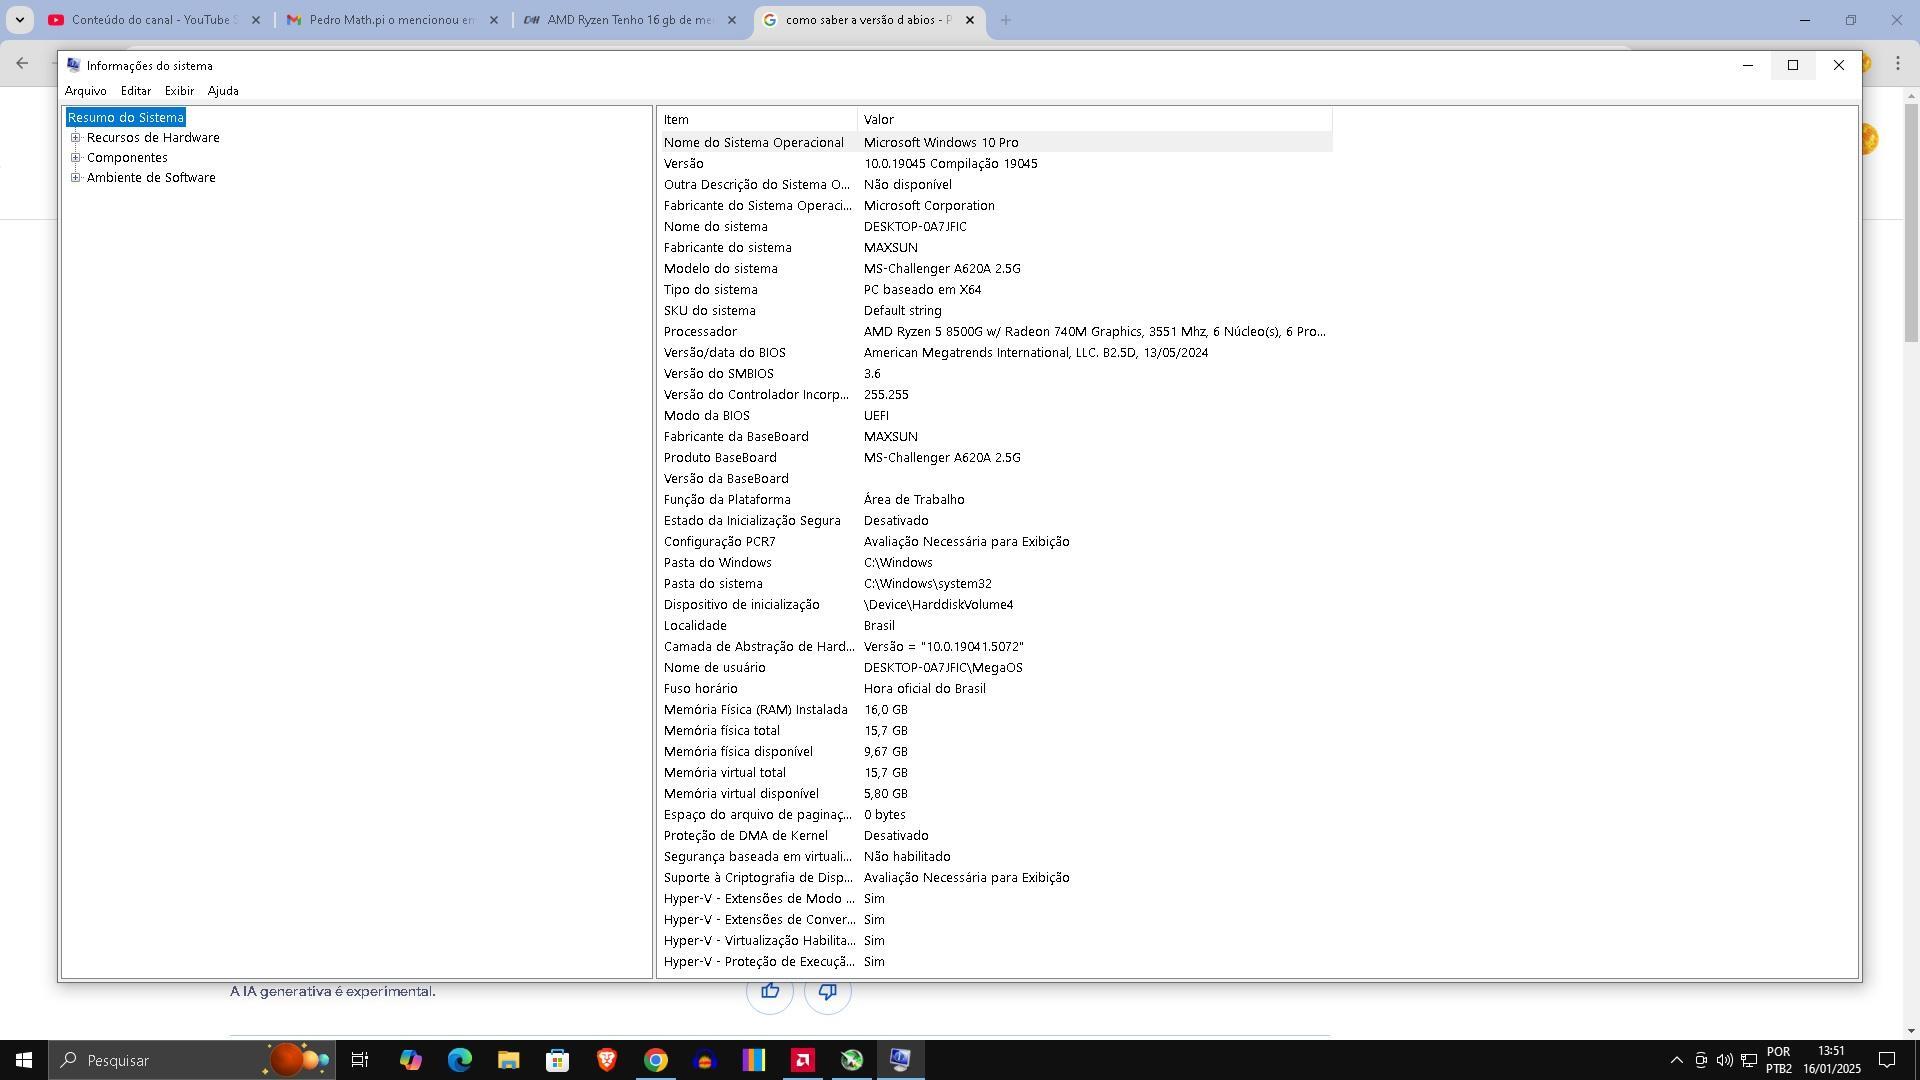
Task: Open the green sphere app in the taskbar
Action: [851, 1060]
